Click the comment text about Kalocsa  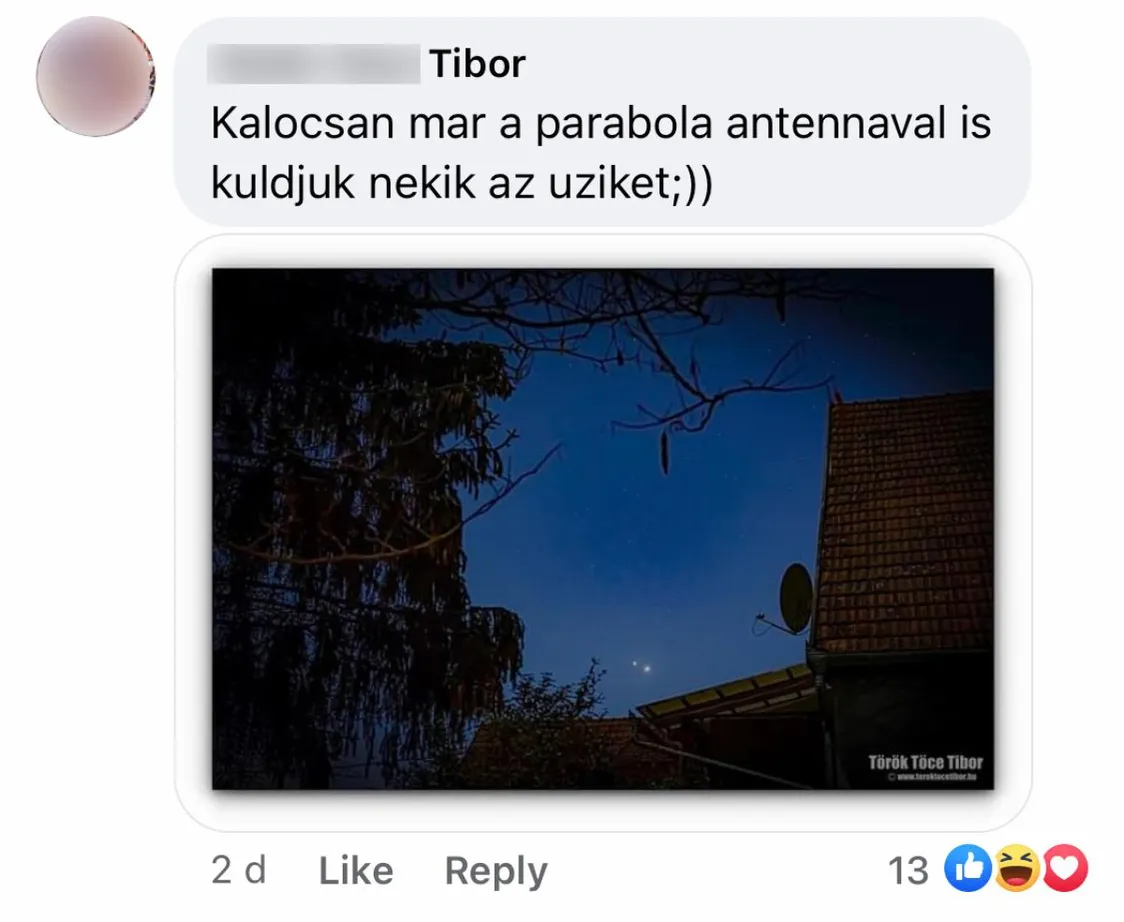(601, 153)
